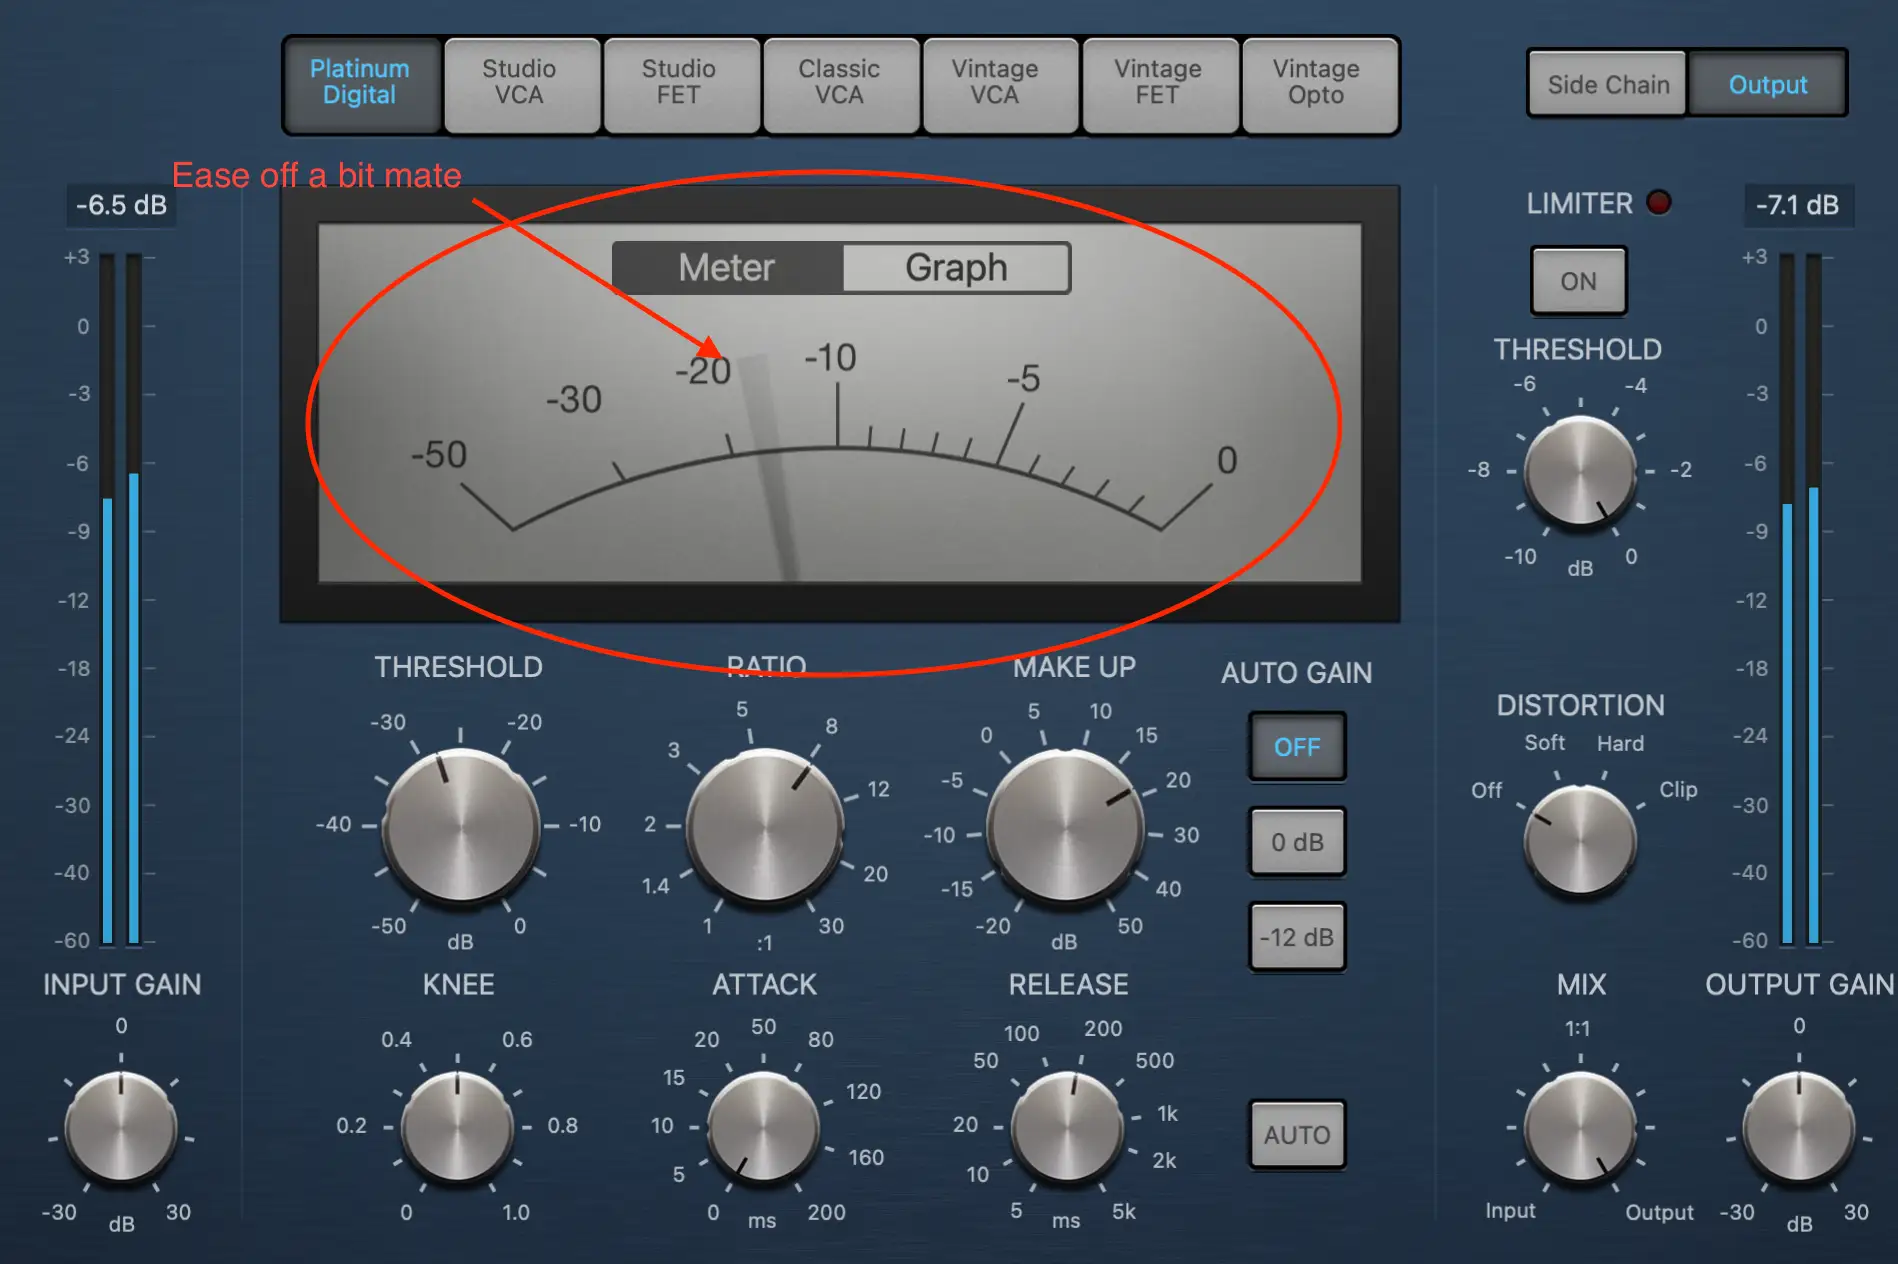The image size is (1898, 1264).
Task: Show the Graph display view
Action: click(956, 268)
